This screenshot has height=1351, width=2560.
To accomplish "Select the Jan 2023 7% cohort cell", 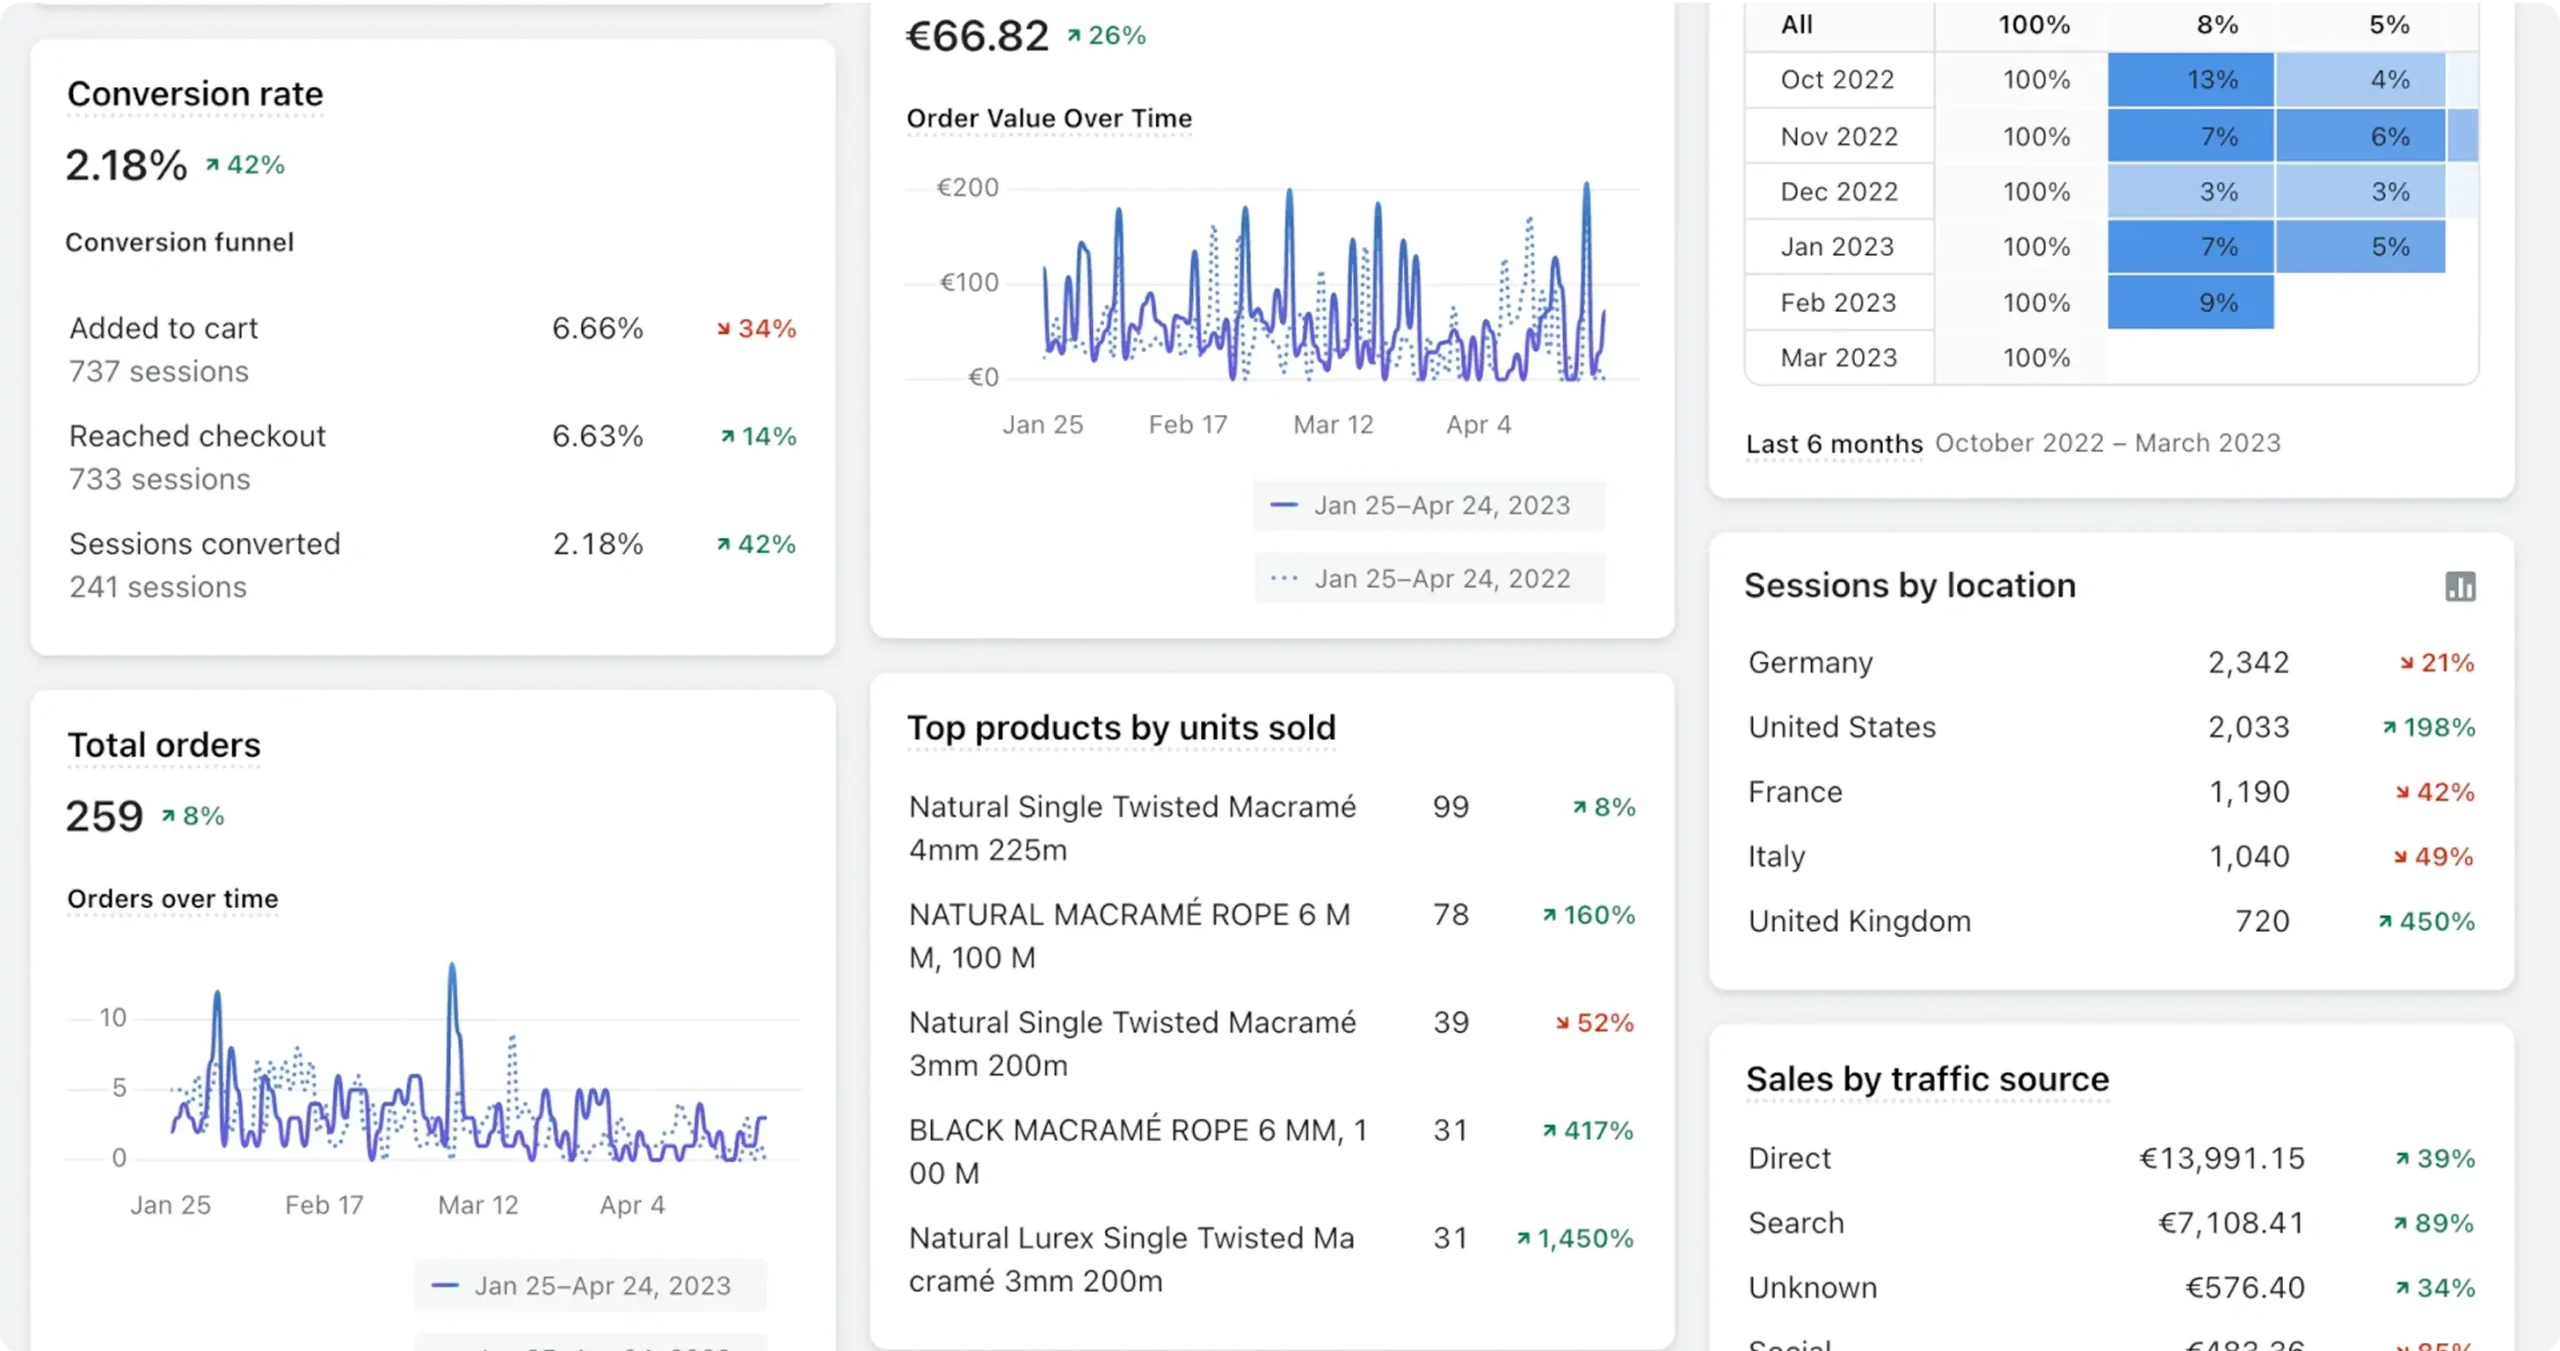I will (x=2190, y=247).
